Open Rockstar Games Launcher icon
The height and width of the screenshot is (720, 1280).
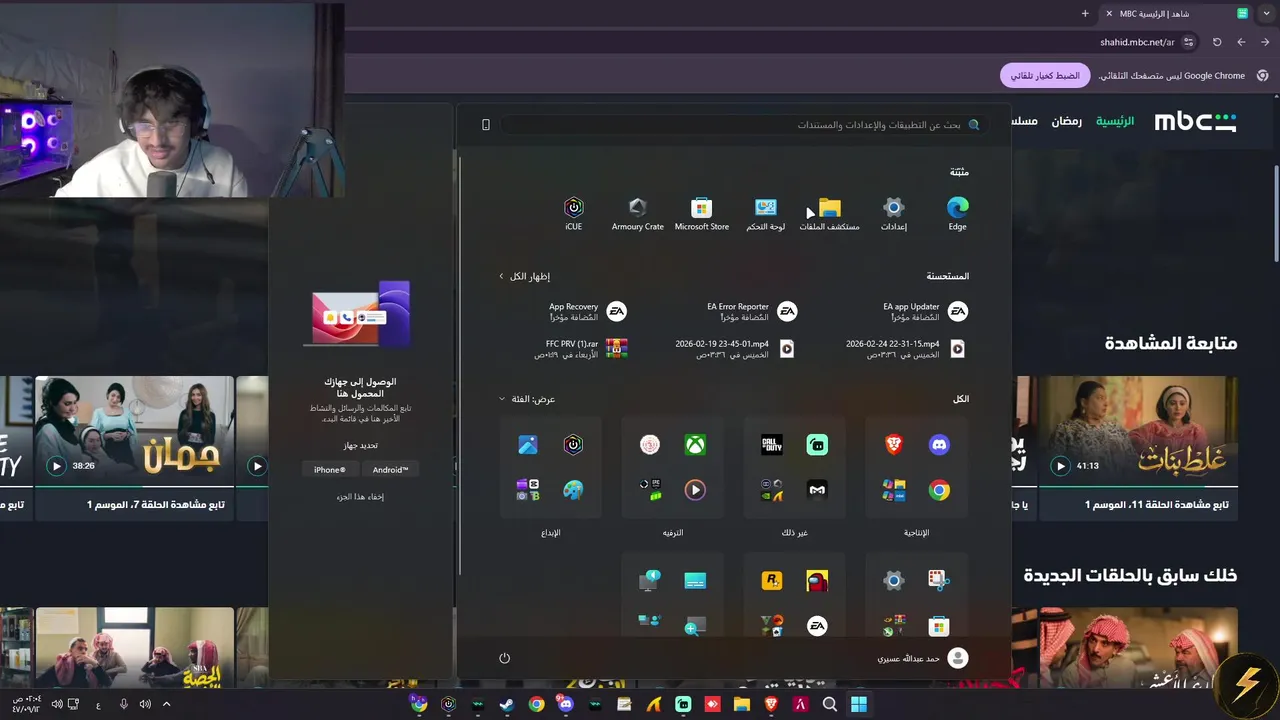pyautogui.click(x=772, y=580)
